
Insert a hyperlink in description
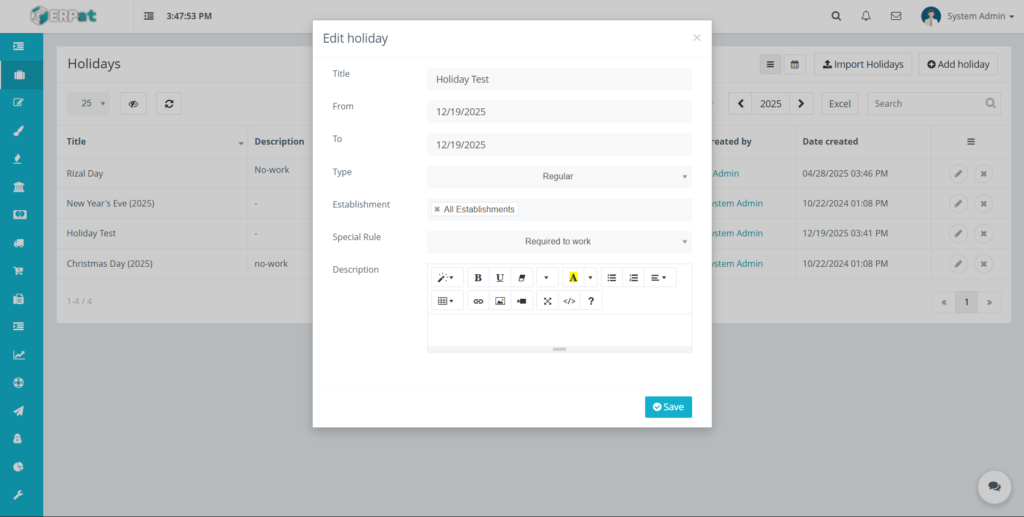click(478, 301)
